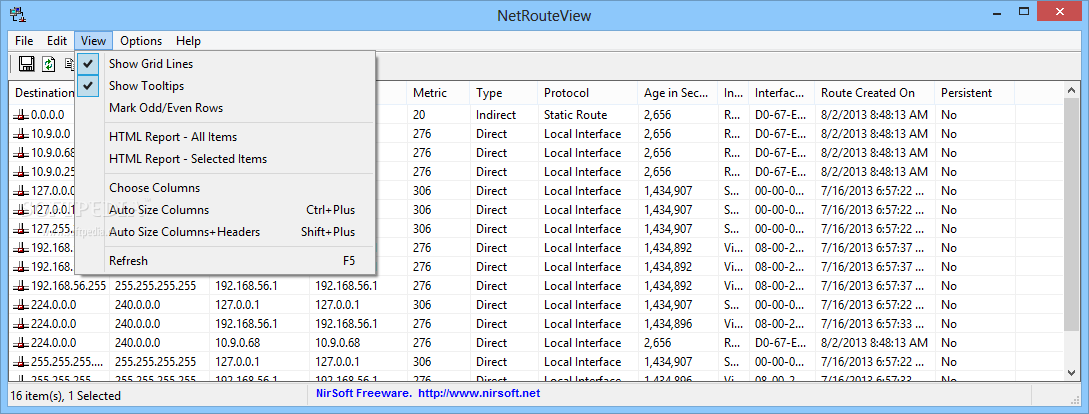Screen dimensions: 1089x414
Task: Click the route icon of the 192.168.56.255 row
Action: click(21, 286)
